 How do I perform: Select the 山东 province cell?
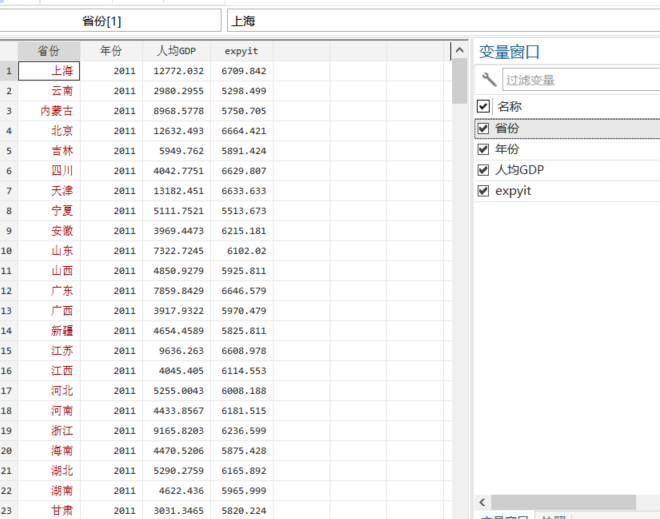coord(49,251)
